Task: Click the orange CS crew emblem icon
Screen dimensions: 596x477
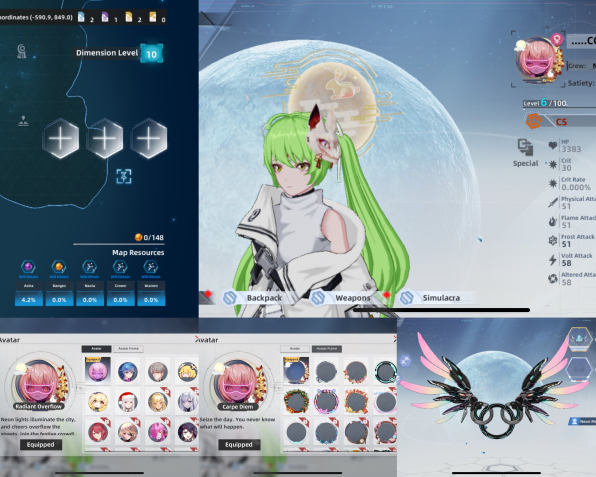Action: click(x=533, y=121)
